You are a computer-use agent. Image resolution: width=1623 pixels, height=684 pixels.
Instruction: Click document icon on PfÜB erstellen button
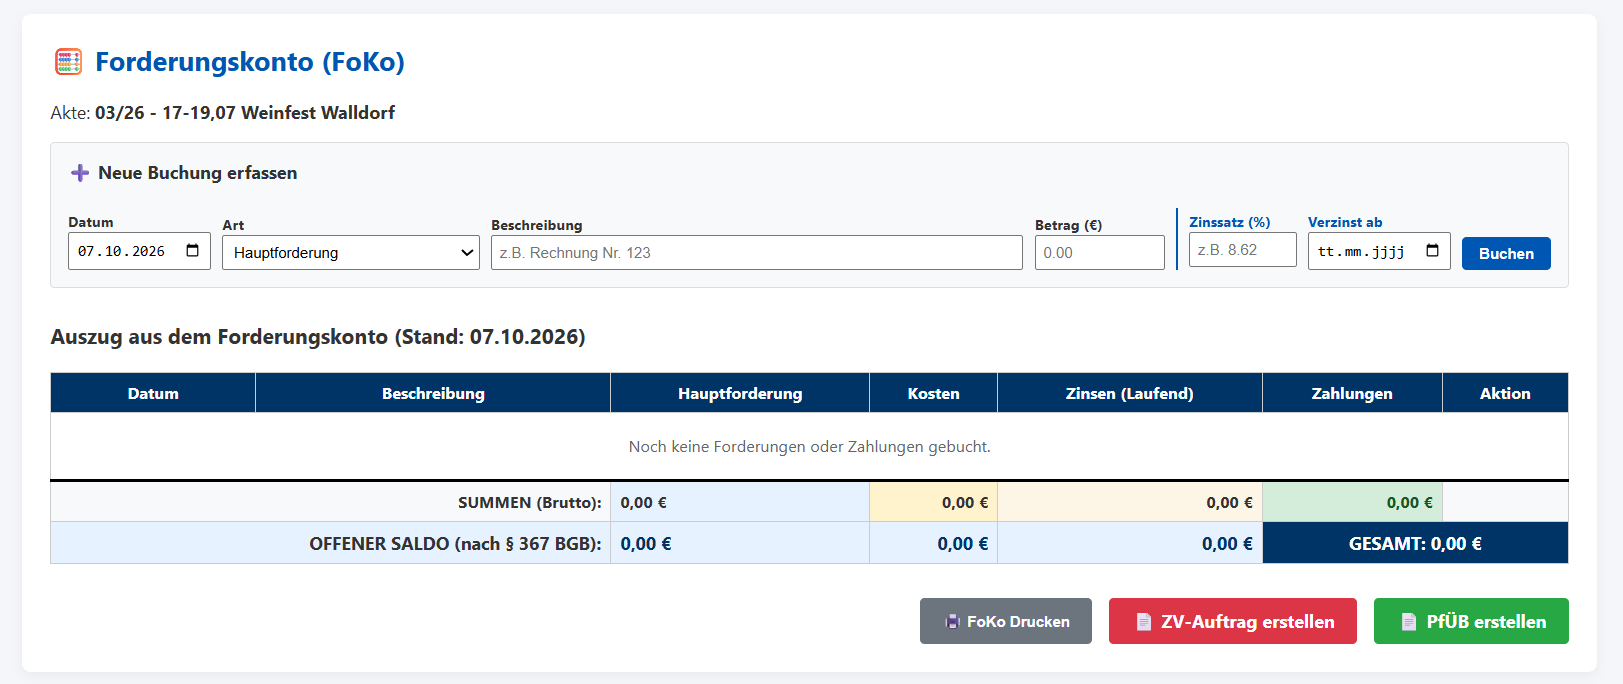(1409, 622)
